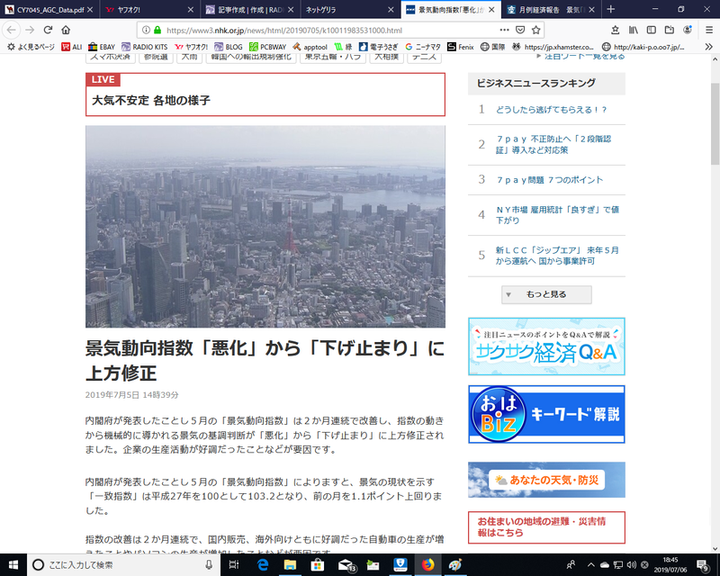Switch to the CY7045_AGC_Data.pdf tab
The image size is (720, 576).
pyautogui.click(x=50, y=9)
